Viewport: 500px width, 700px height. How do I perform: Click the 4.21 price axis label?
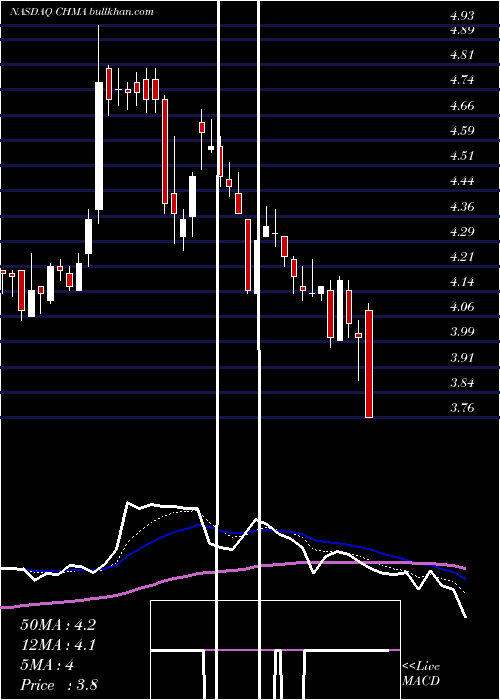click(x=462, y=257)
